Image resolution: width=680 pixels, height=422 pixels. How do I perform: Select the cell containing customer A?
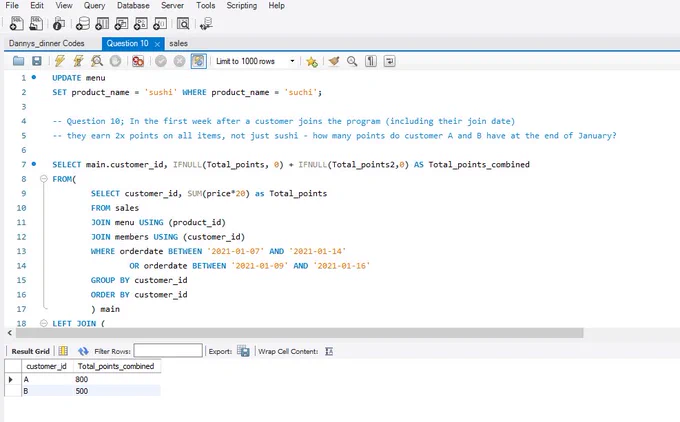click(x=47, y=379)
